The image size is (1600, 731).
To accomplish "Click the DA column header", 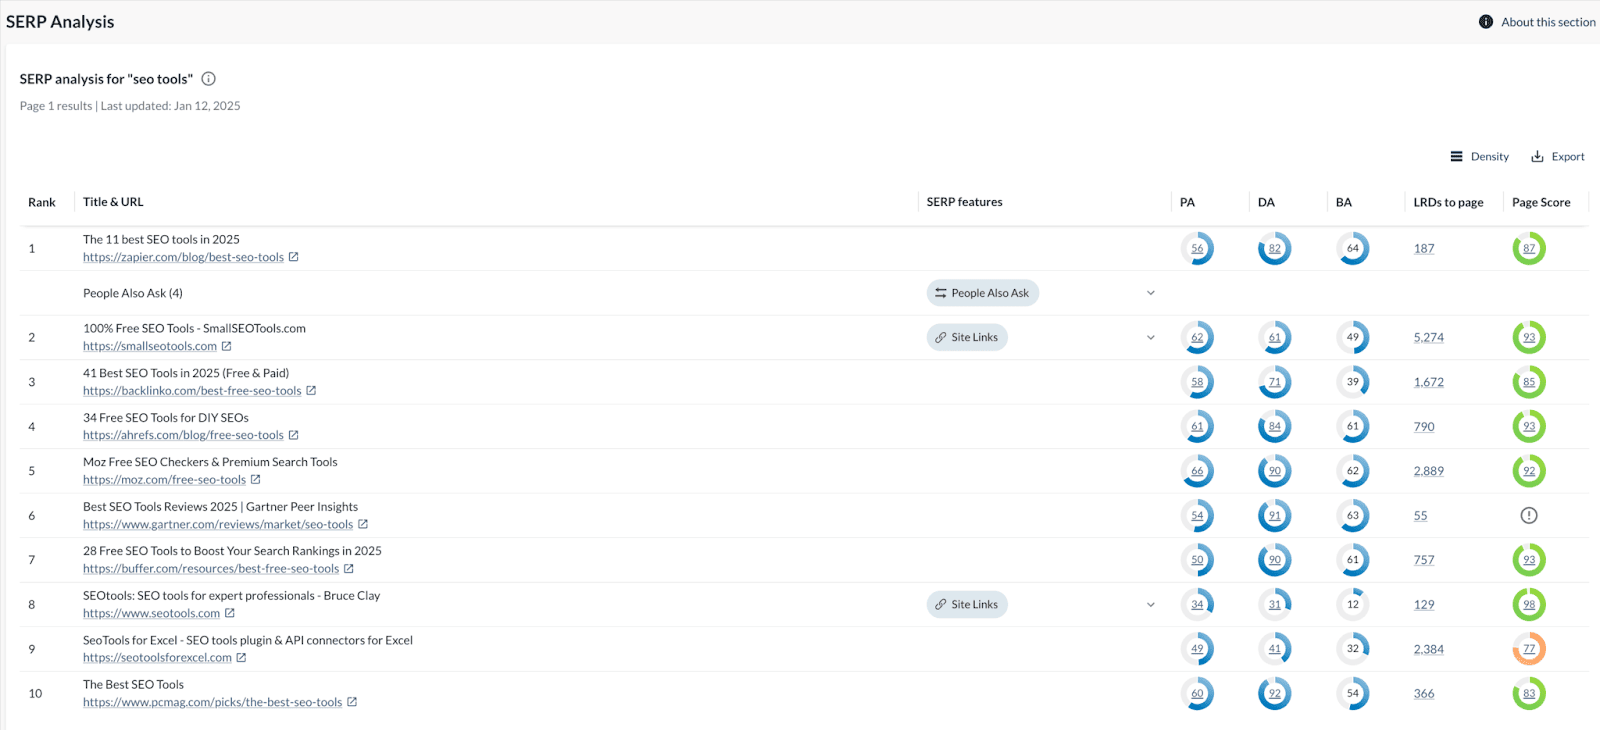I will (x=1266, y=202).
